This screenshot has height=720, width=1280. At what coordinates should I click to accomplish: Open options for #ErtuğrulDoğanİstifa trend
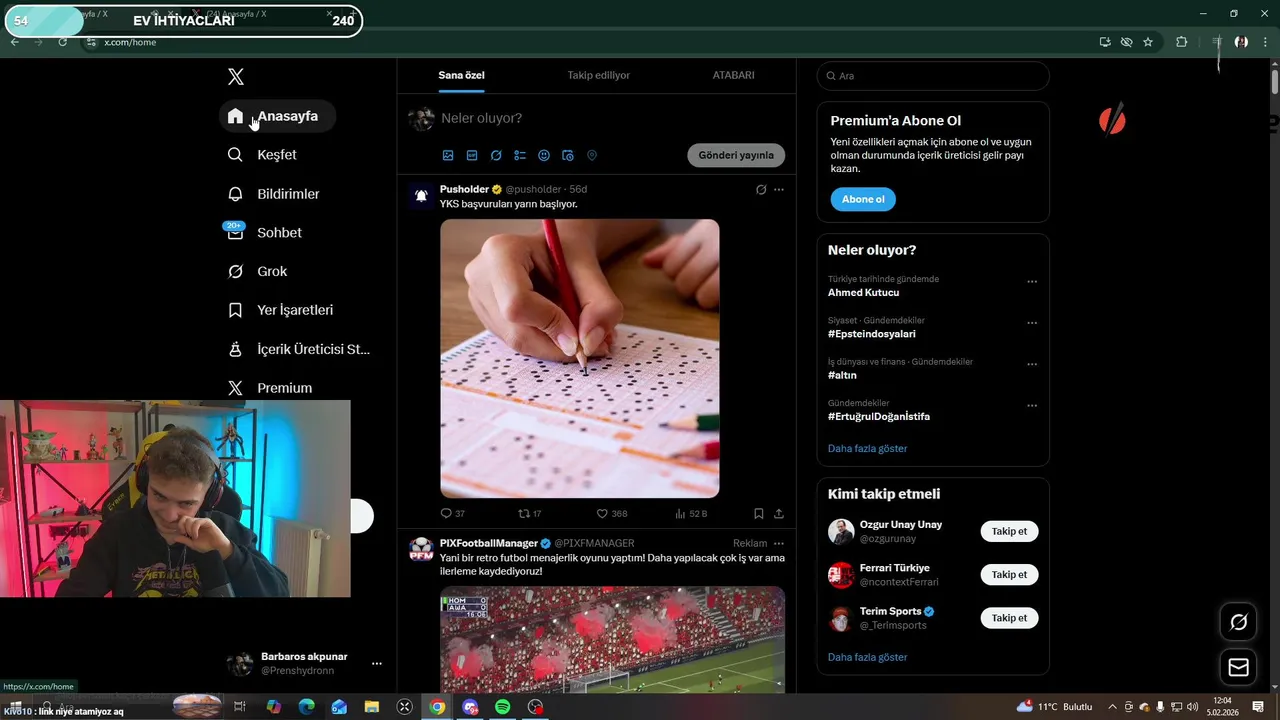pos(1032,406)
